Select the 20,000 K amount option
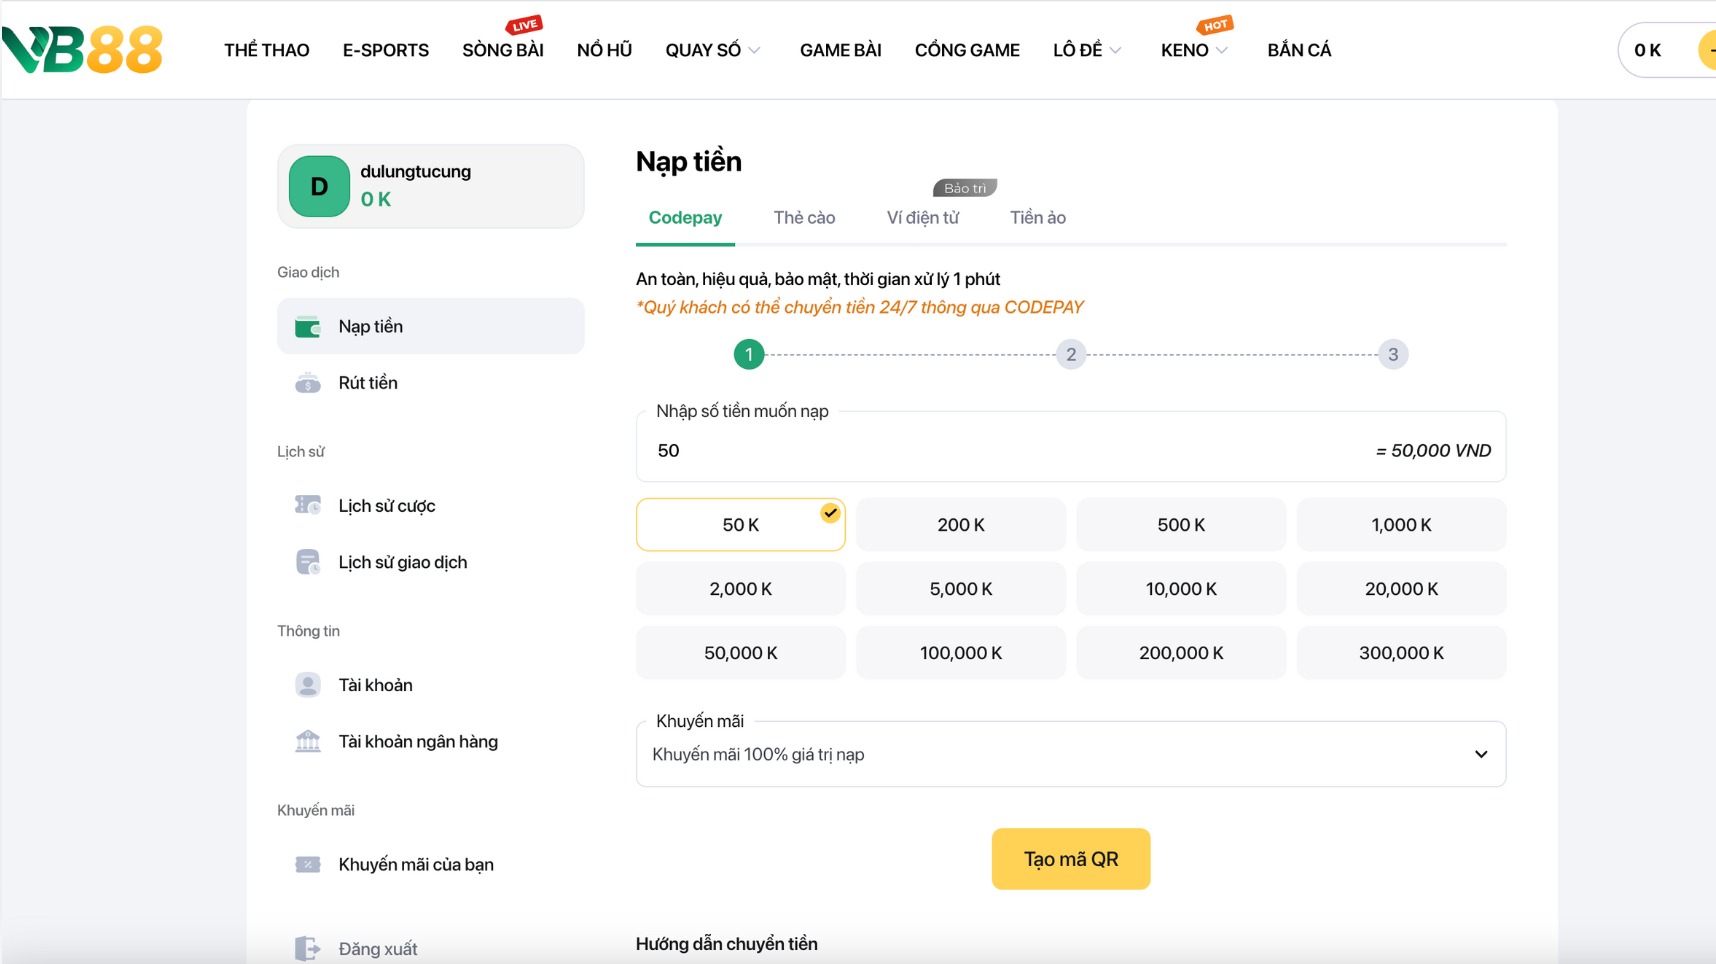 click(1401, 589)
